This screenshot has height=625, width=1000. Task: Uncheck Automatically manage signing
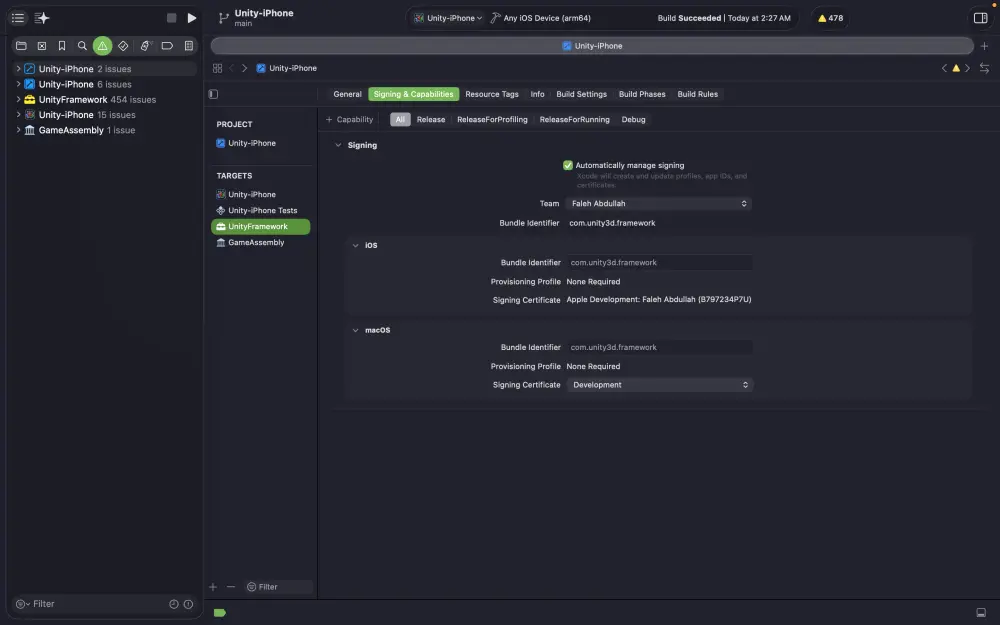pos(568,165)
